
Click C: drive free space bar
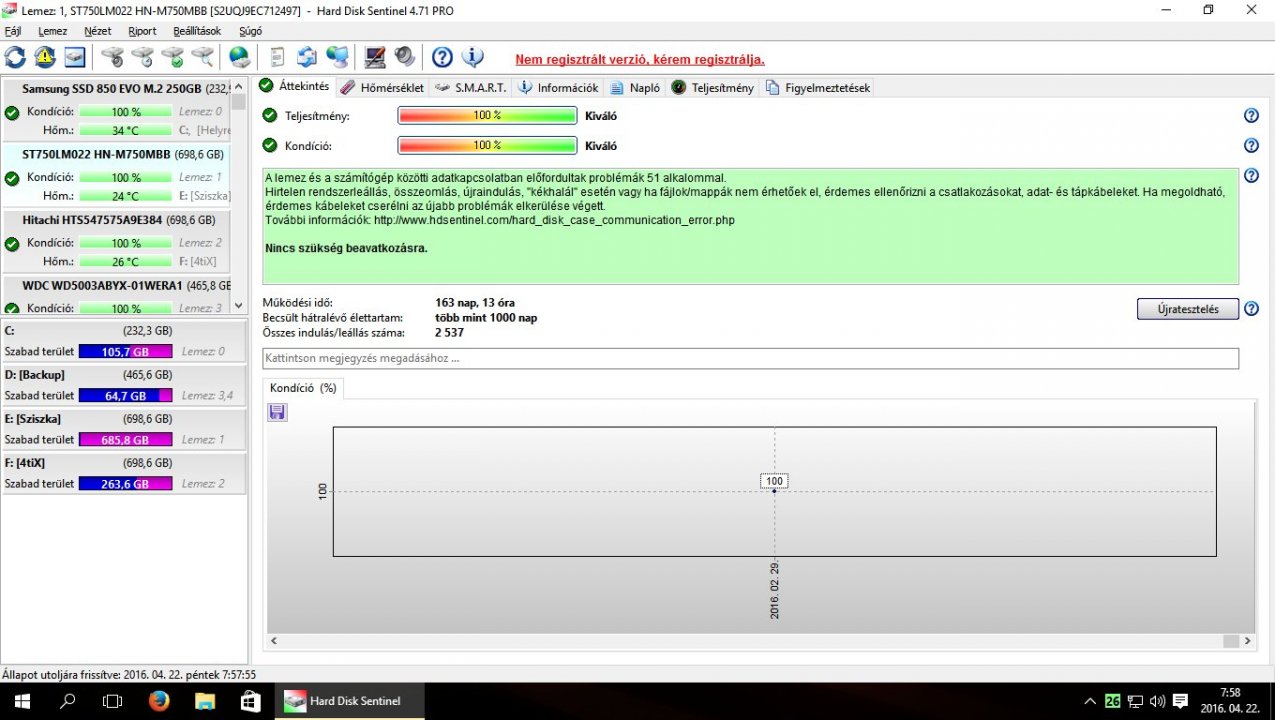tap(125, 351)
